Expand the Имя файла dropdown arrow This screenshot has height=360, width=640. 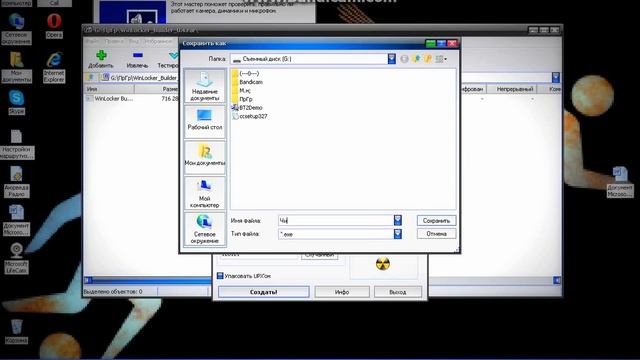click(398, 220)
